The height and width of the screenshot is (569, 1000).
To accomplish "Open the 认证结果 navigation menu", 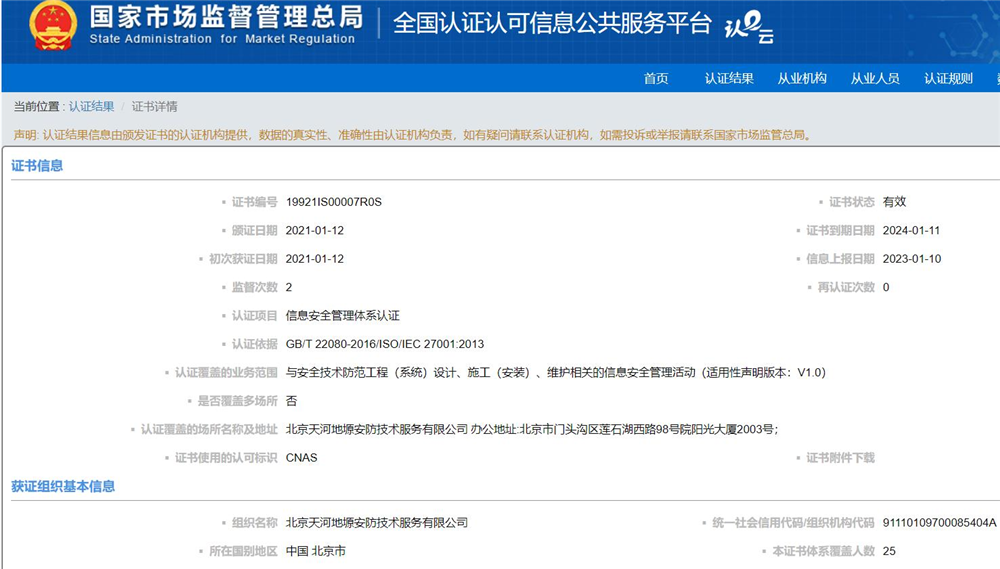I will pyautogui.click(x=729, y=78).
